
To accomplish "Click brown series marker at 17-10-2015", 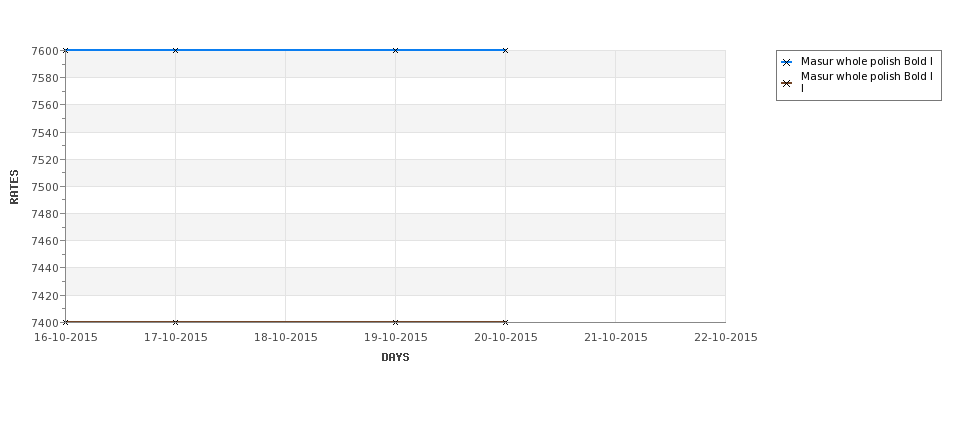I will coord(175,322).
